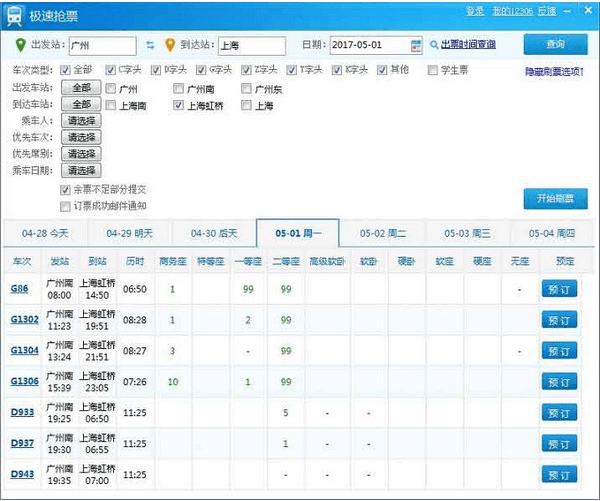Uncheck the 上海虹桥 arrival station checkbox
This screenshot has height=501, width=600.
[x=179, y=104]
